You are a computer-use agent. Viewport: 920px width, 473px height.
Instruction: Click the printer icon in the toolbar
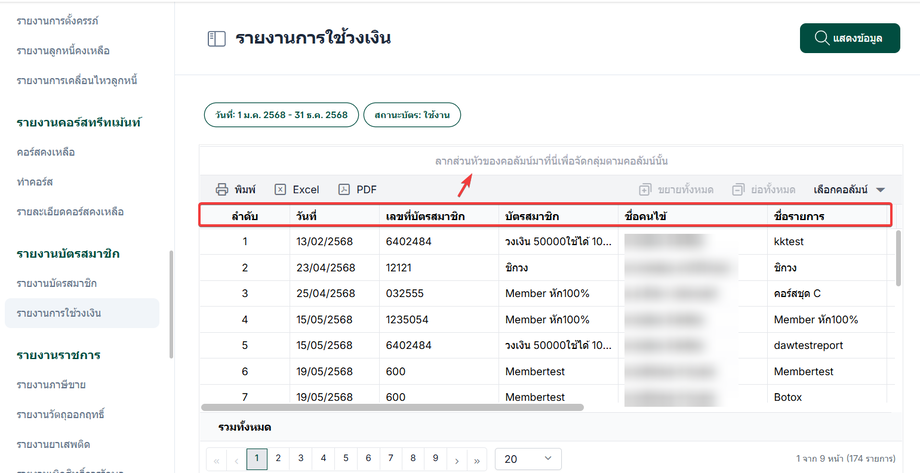click(x=222, y=190)
